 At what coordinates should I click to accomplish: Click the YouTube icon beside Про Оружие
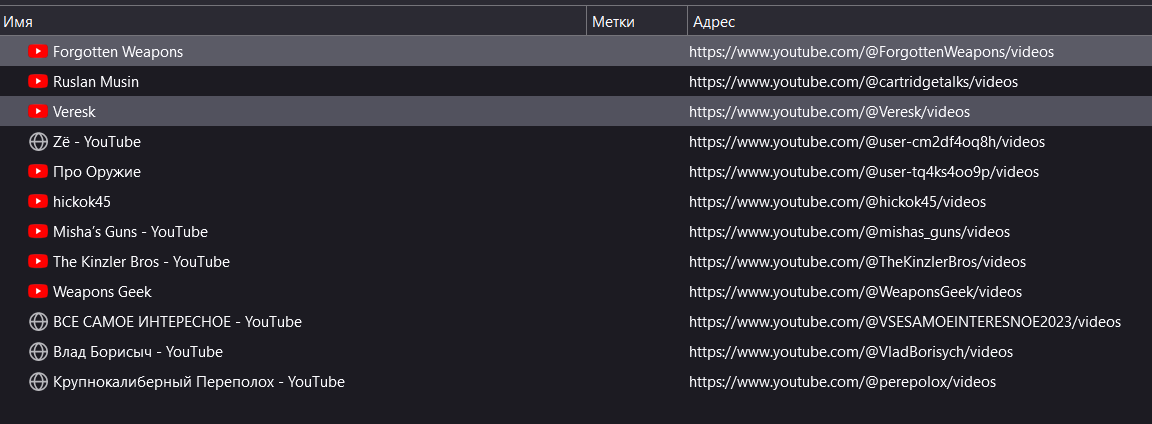pos(38,171)
